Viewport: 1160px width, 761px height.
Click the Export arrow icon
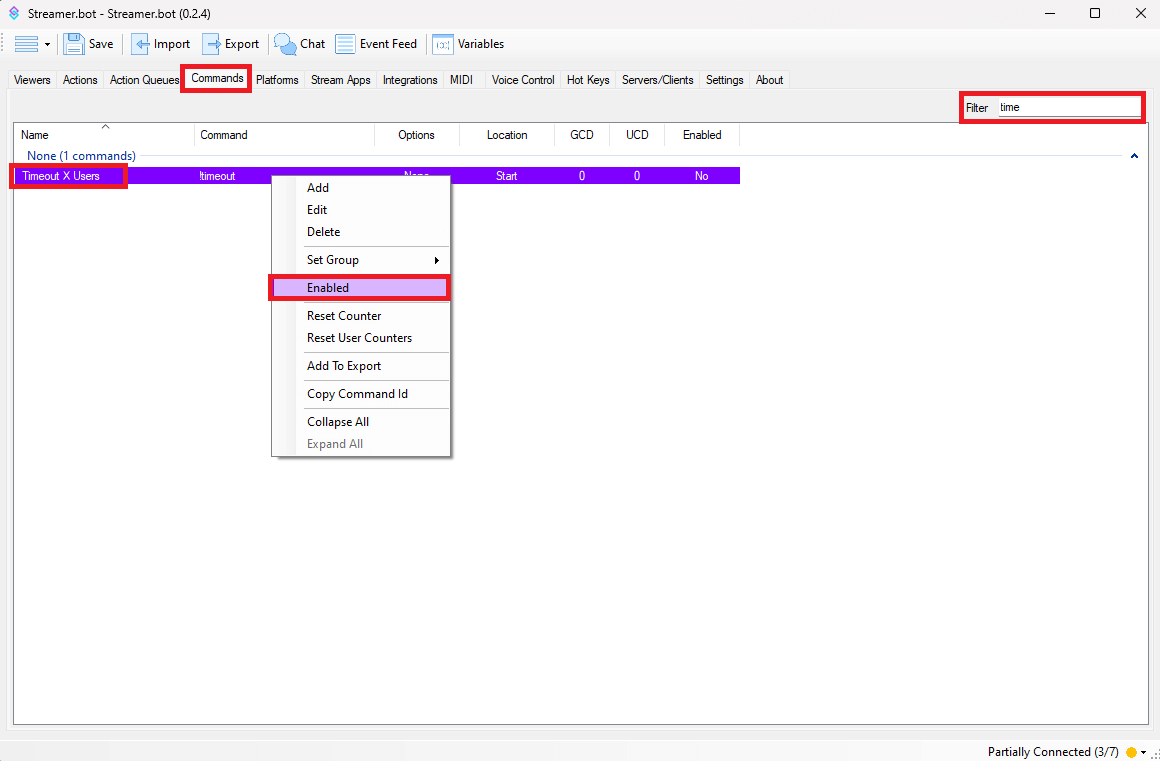pyautogui.click(x=212, y=44)
